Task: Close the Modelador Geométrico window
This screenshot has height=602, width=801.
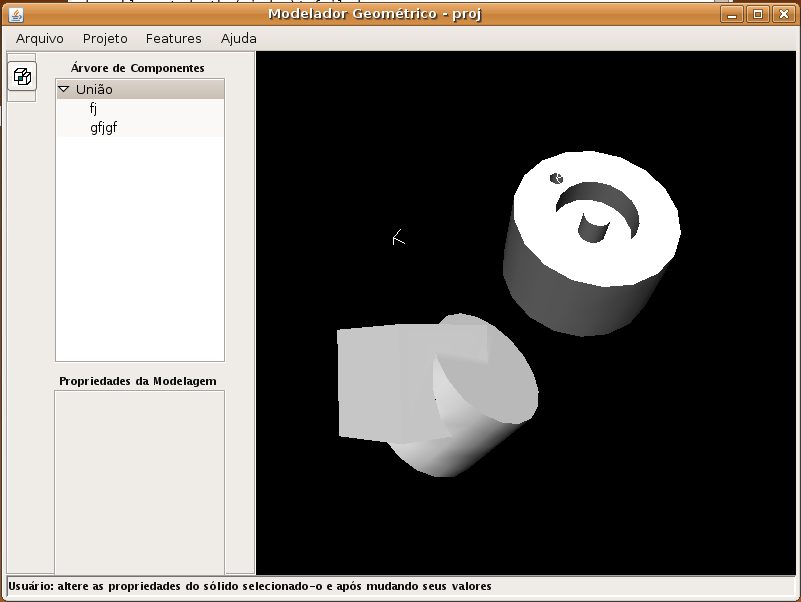Action: click(783, 14)
